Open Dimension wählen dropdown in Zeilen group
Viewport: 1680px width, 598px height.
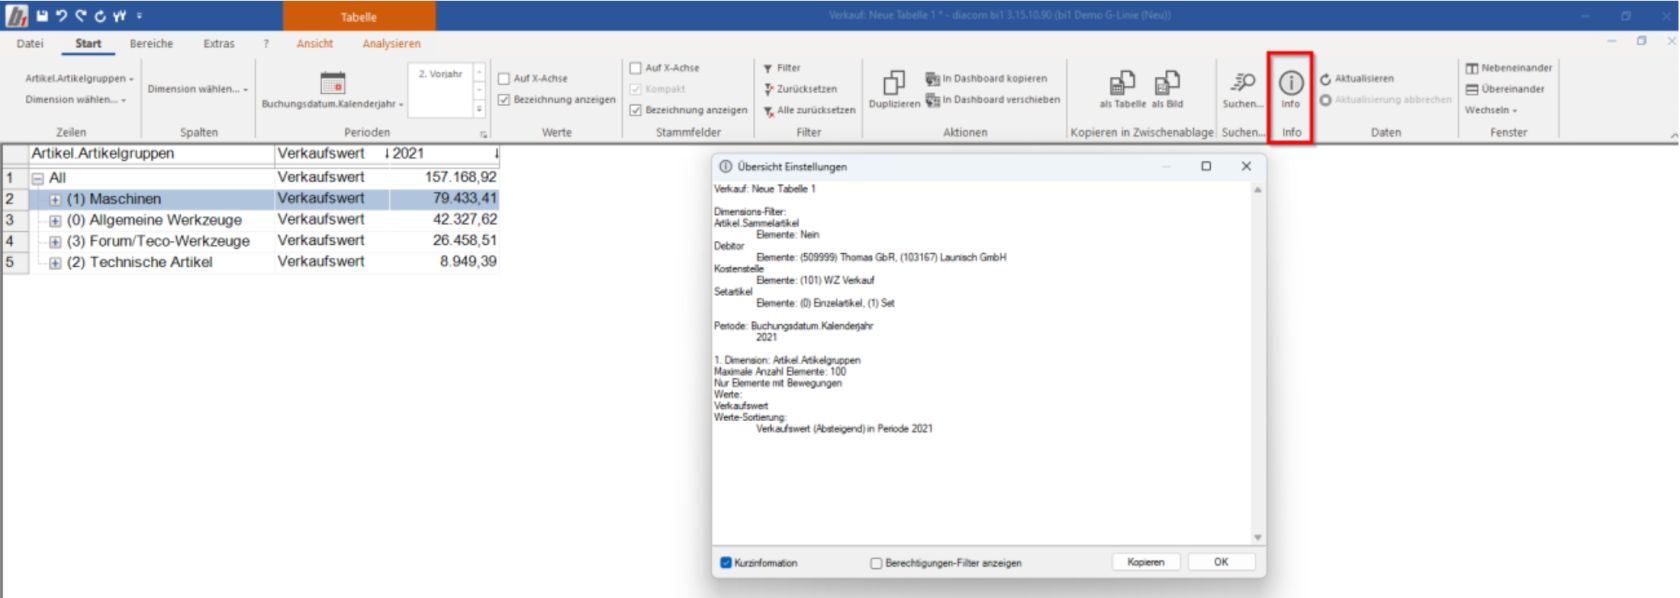(x=75, y=99)
